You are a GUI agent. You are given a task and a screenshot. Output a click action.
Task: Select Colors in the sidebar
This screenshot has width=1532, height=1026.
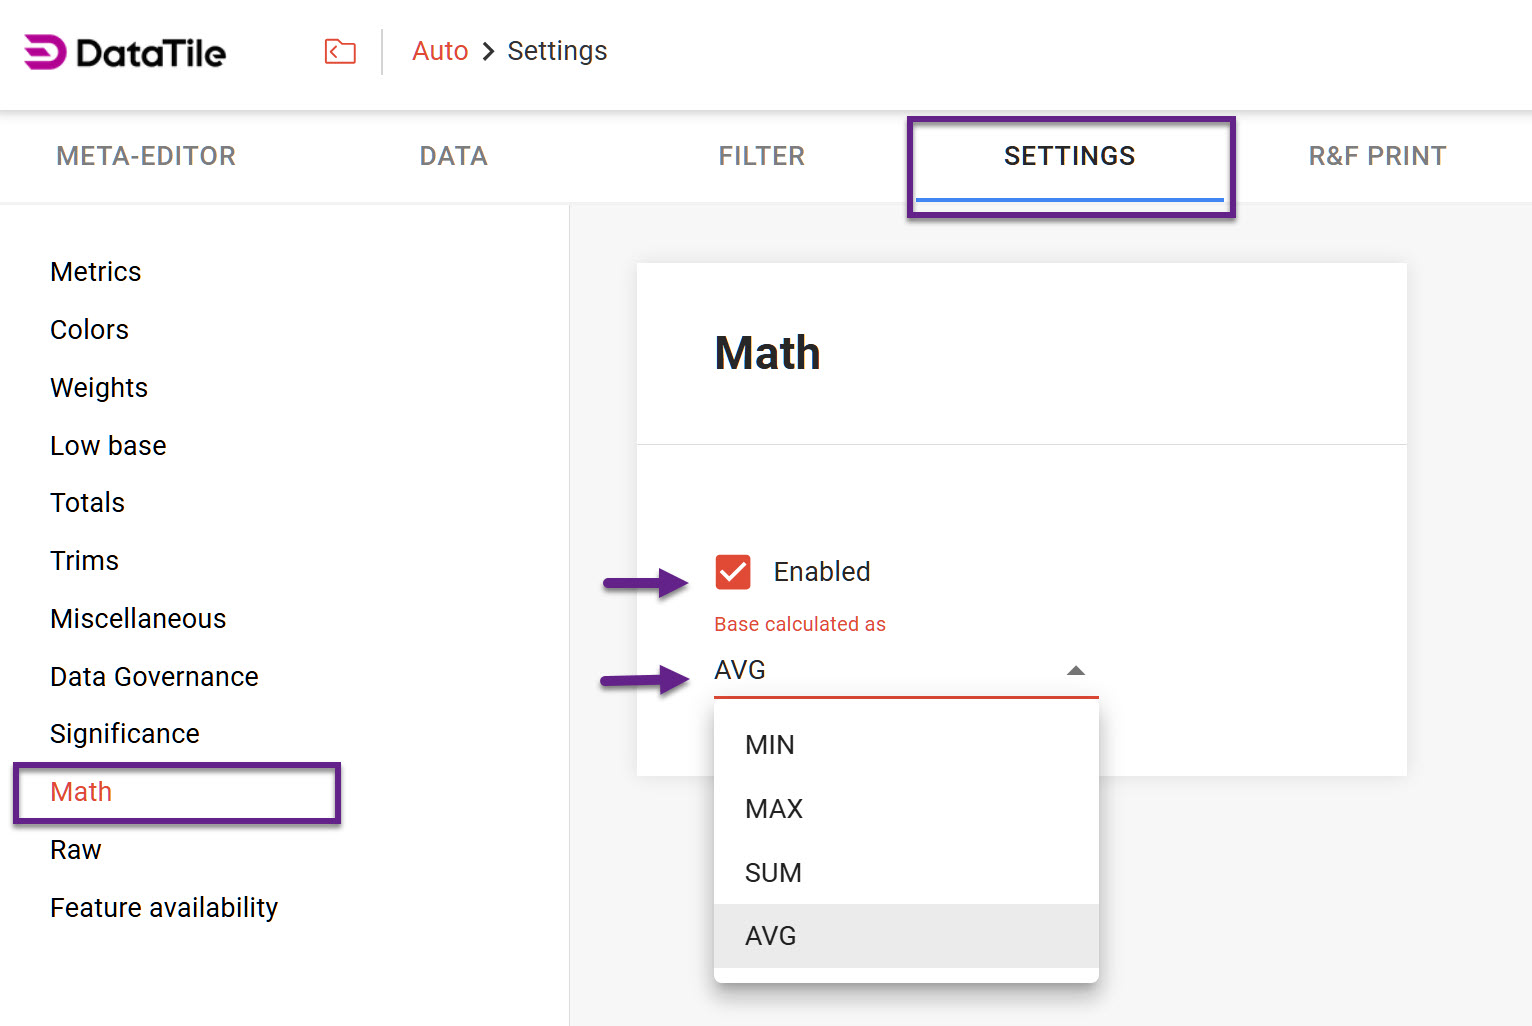(89, 329)
